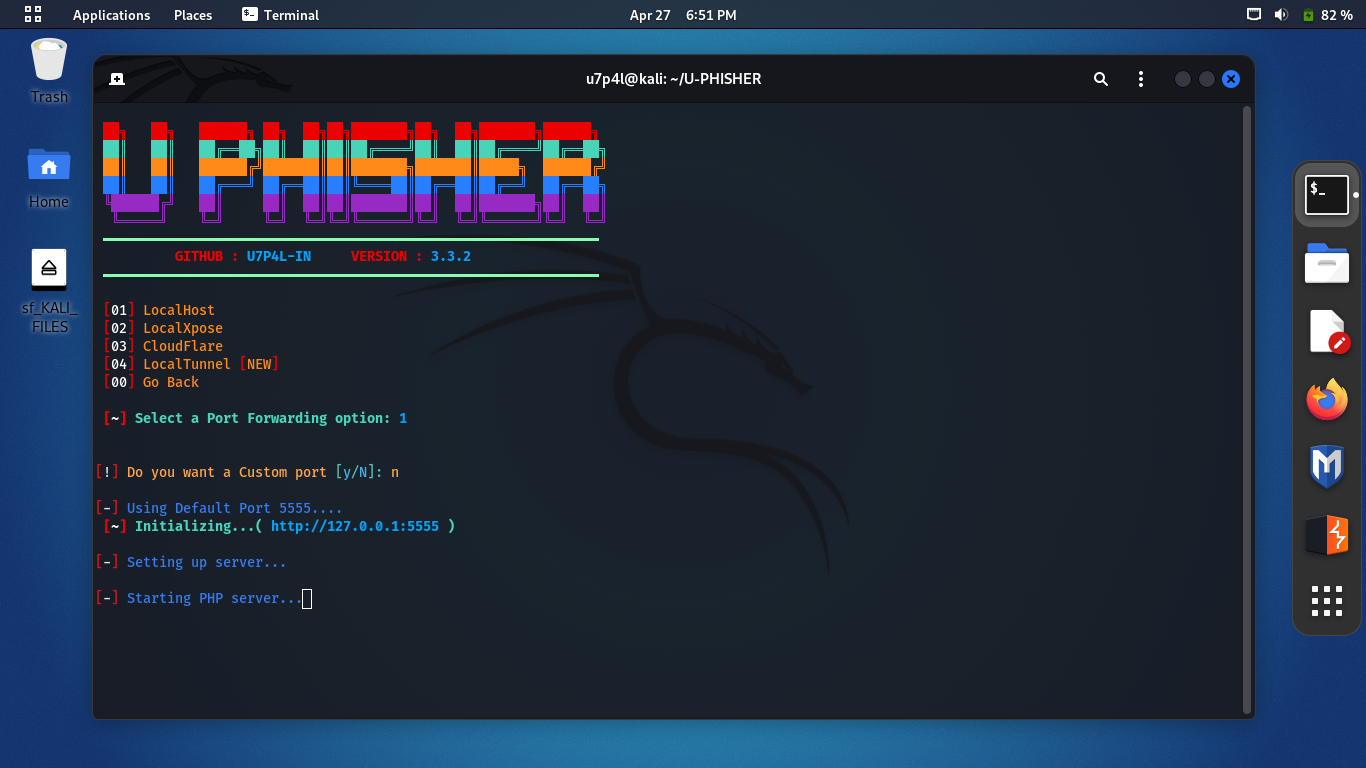Image resolution: width=1366 pixels, height=768 pixels.
Task: Launch Burp Suite from the dock
Action: [1327, 535]
